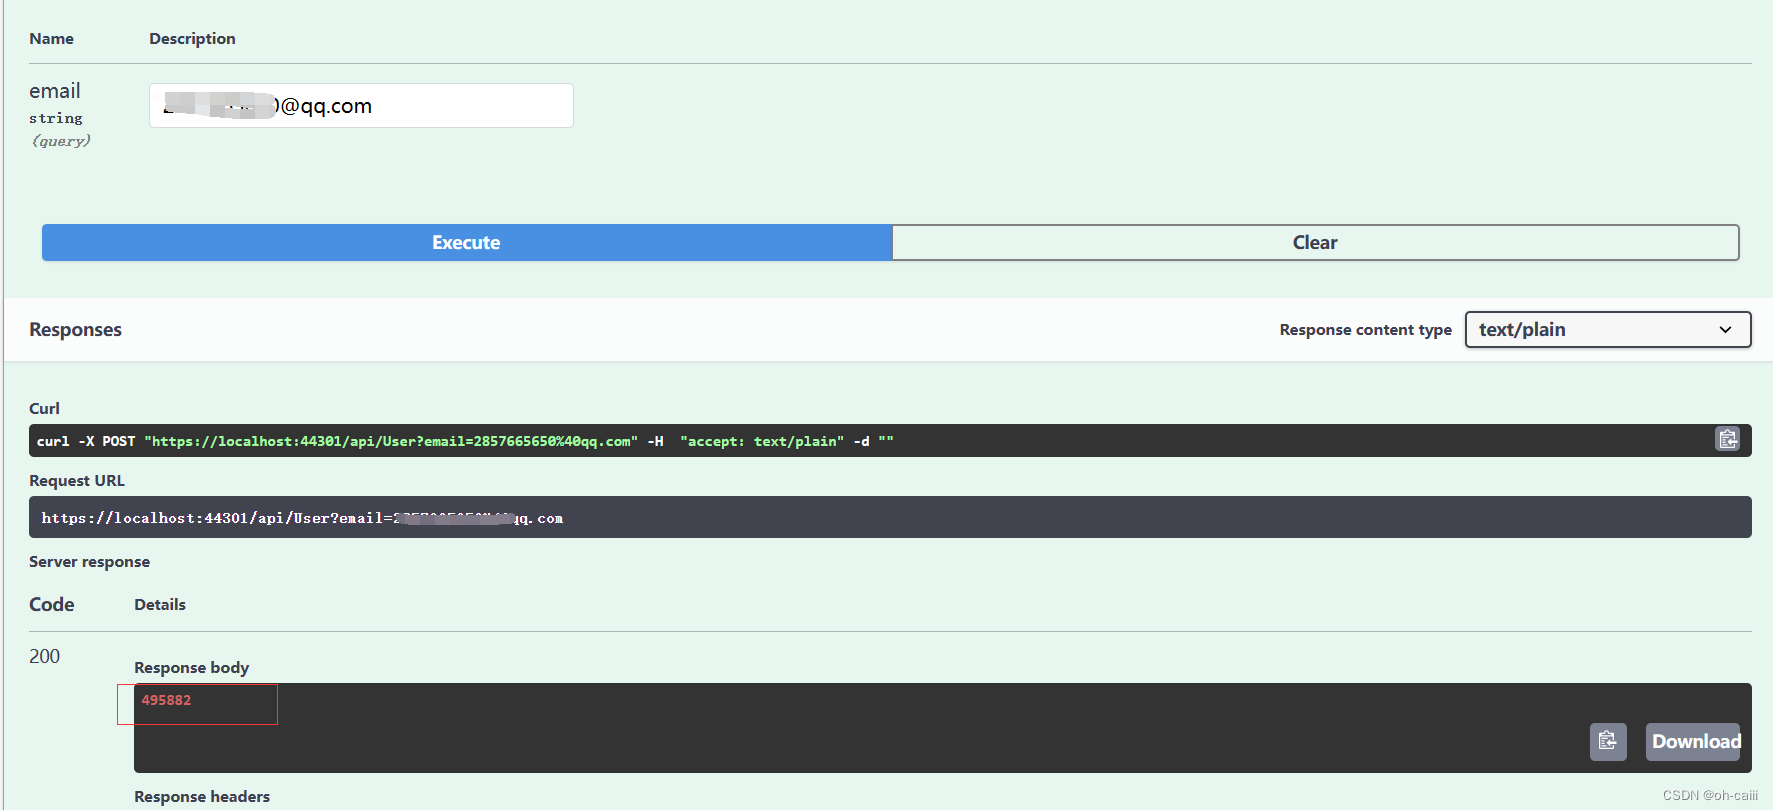Click the string type label
The height and width of the screenshot is (810, 1773).
(56, 118)
